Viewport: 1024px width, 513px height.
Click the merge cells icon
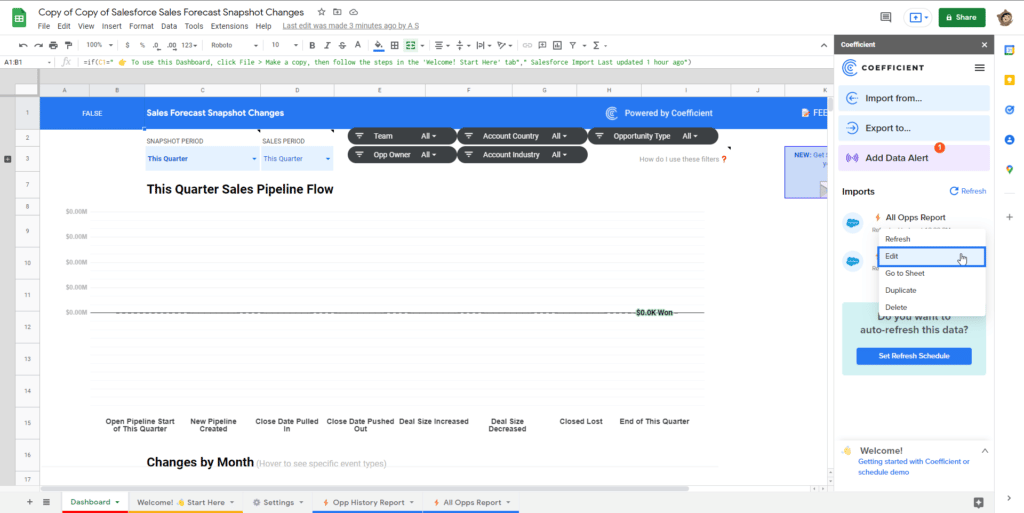pos(410,45)
